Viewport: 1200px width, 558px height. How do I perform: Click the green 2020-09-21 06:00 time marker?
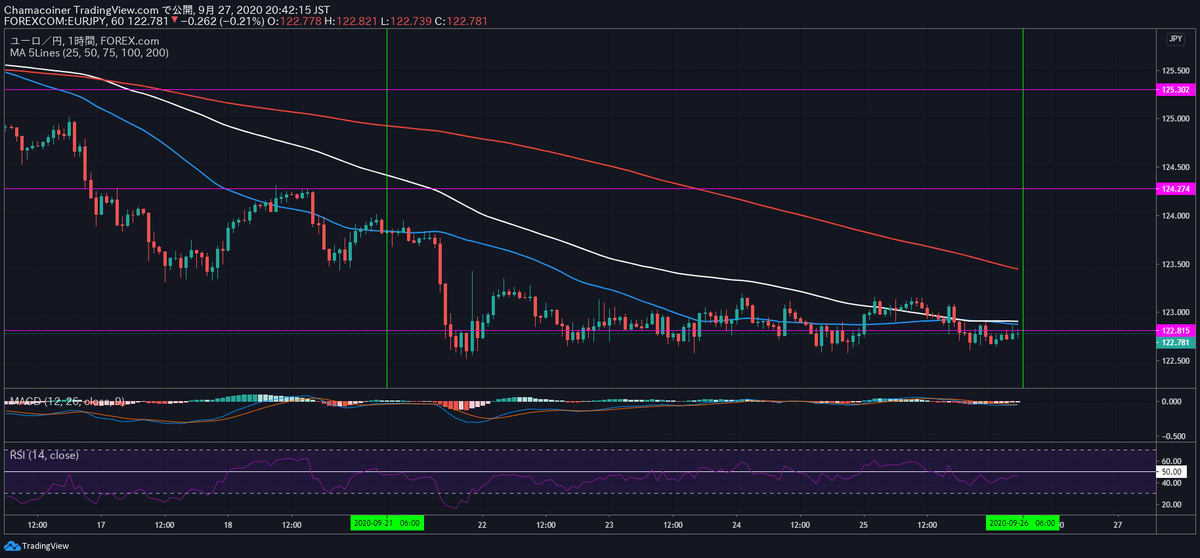387,522
